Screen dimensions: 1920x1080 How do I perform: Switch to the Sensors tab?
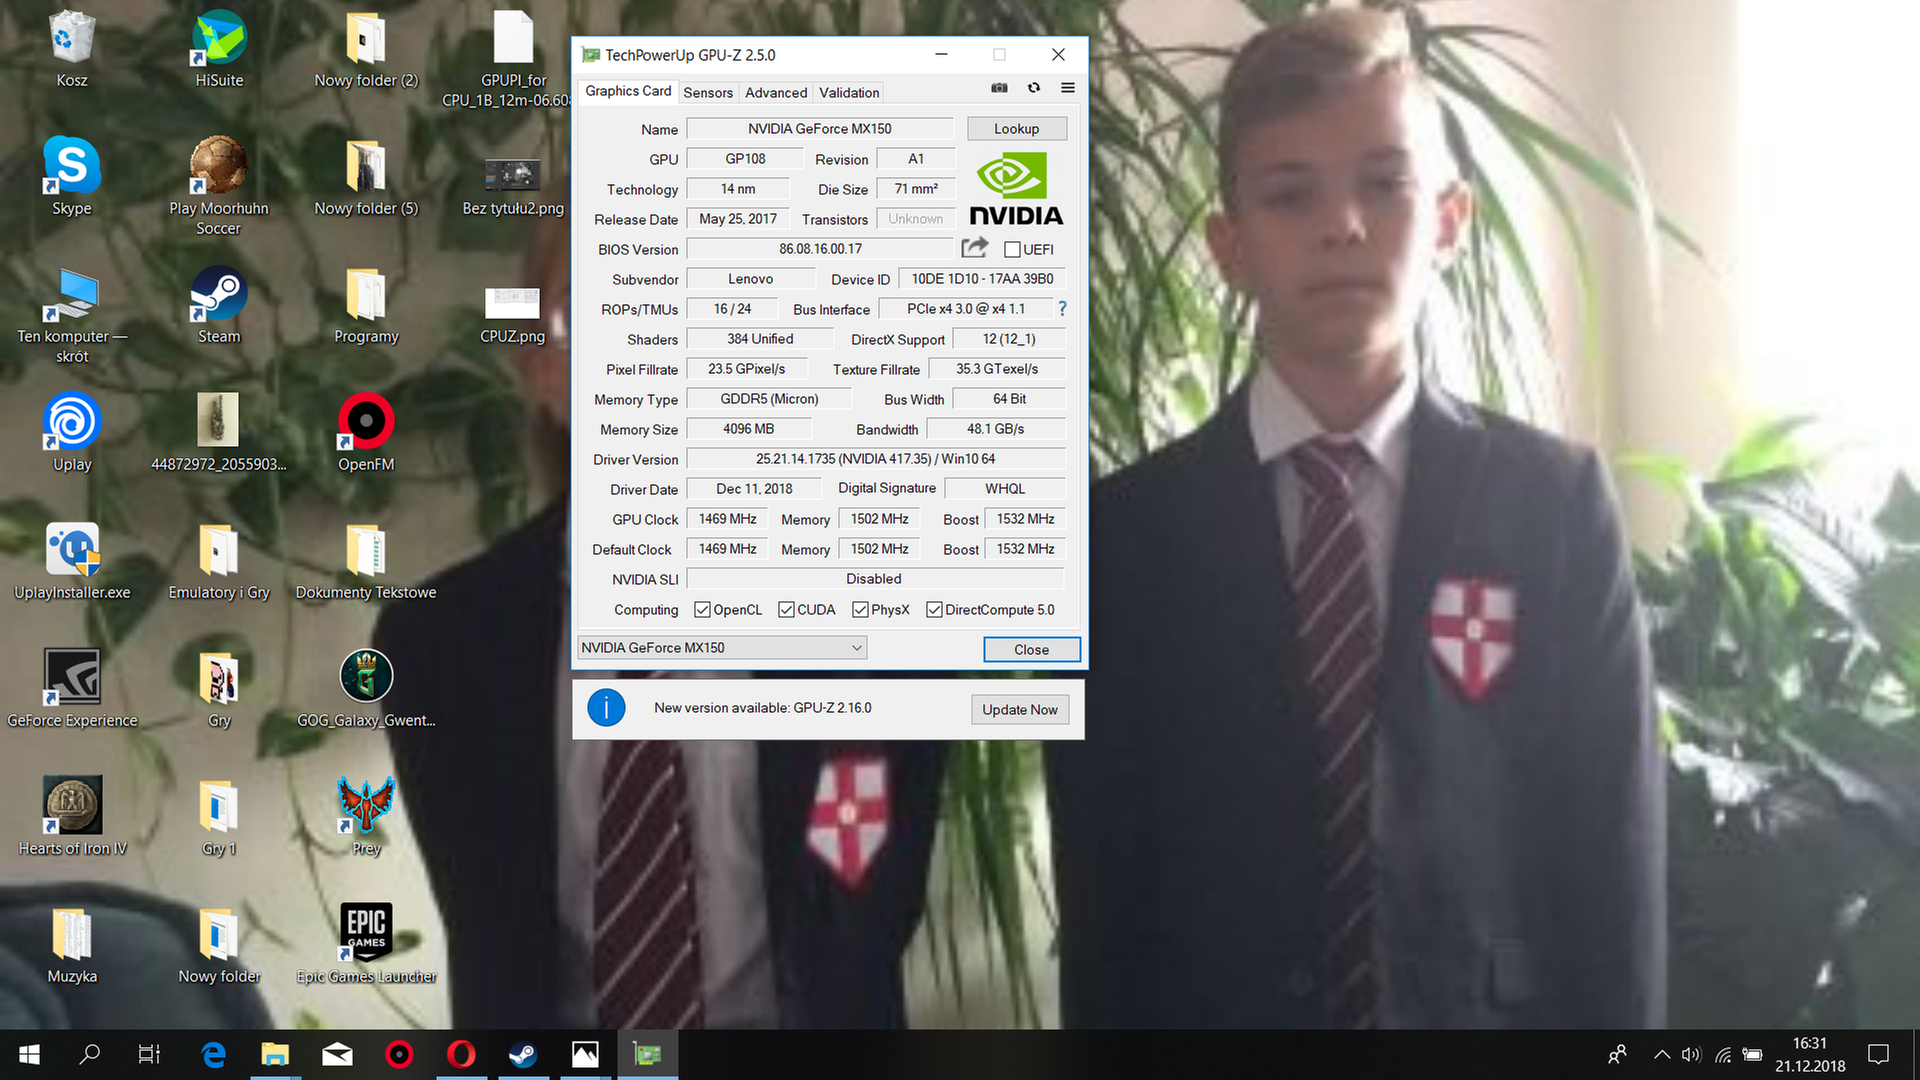[x=708, y=92]
